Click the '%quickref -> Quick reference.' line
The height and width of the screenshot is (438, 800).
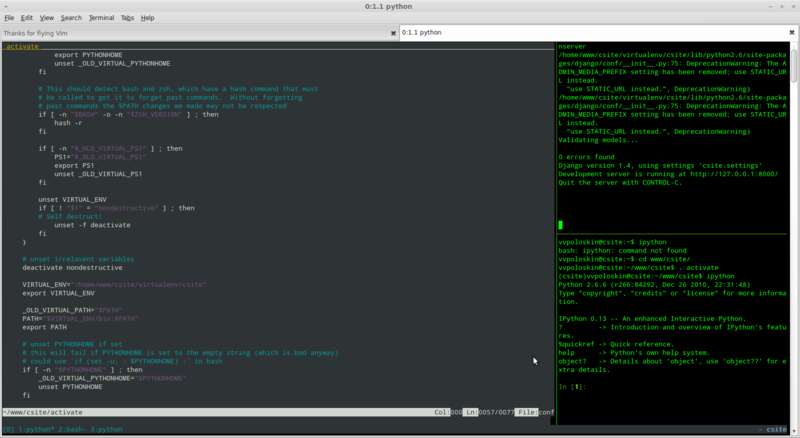click(616, 344)
